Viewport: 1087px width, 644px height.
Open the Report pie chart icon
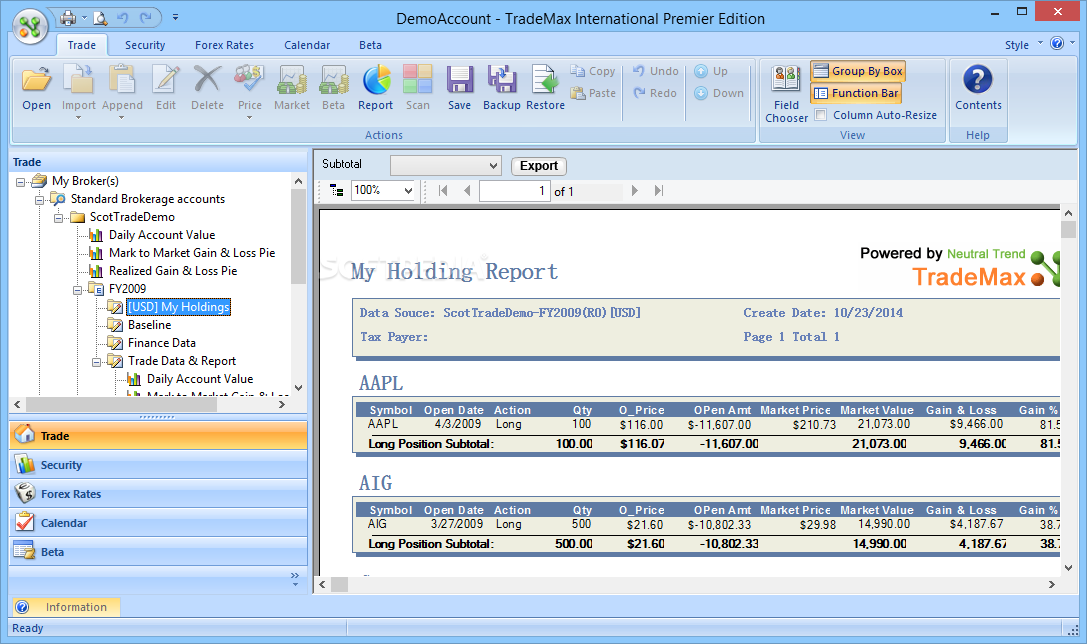coord(376,80)
